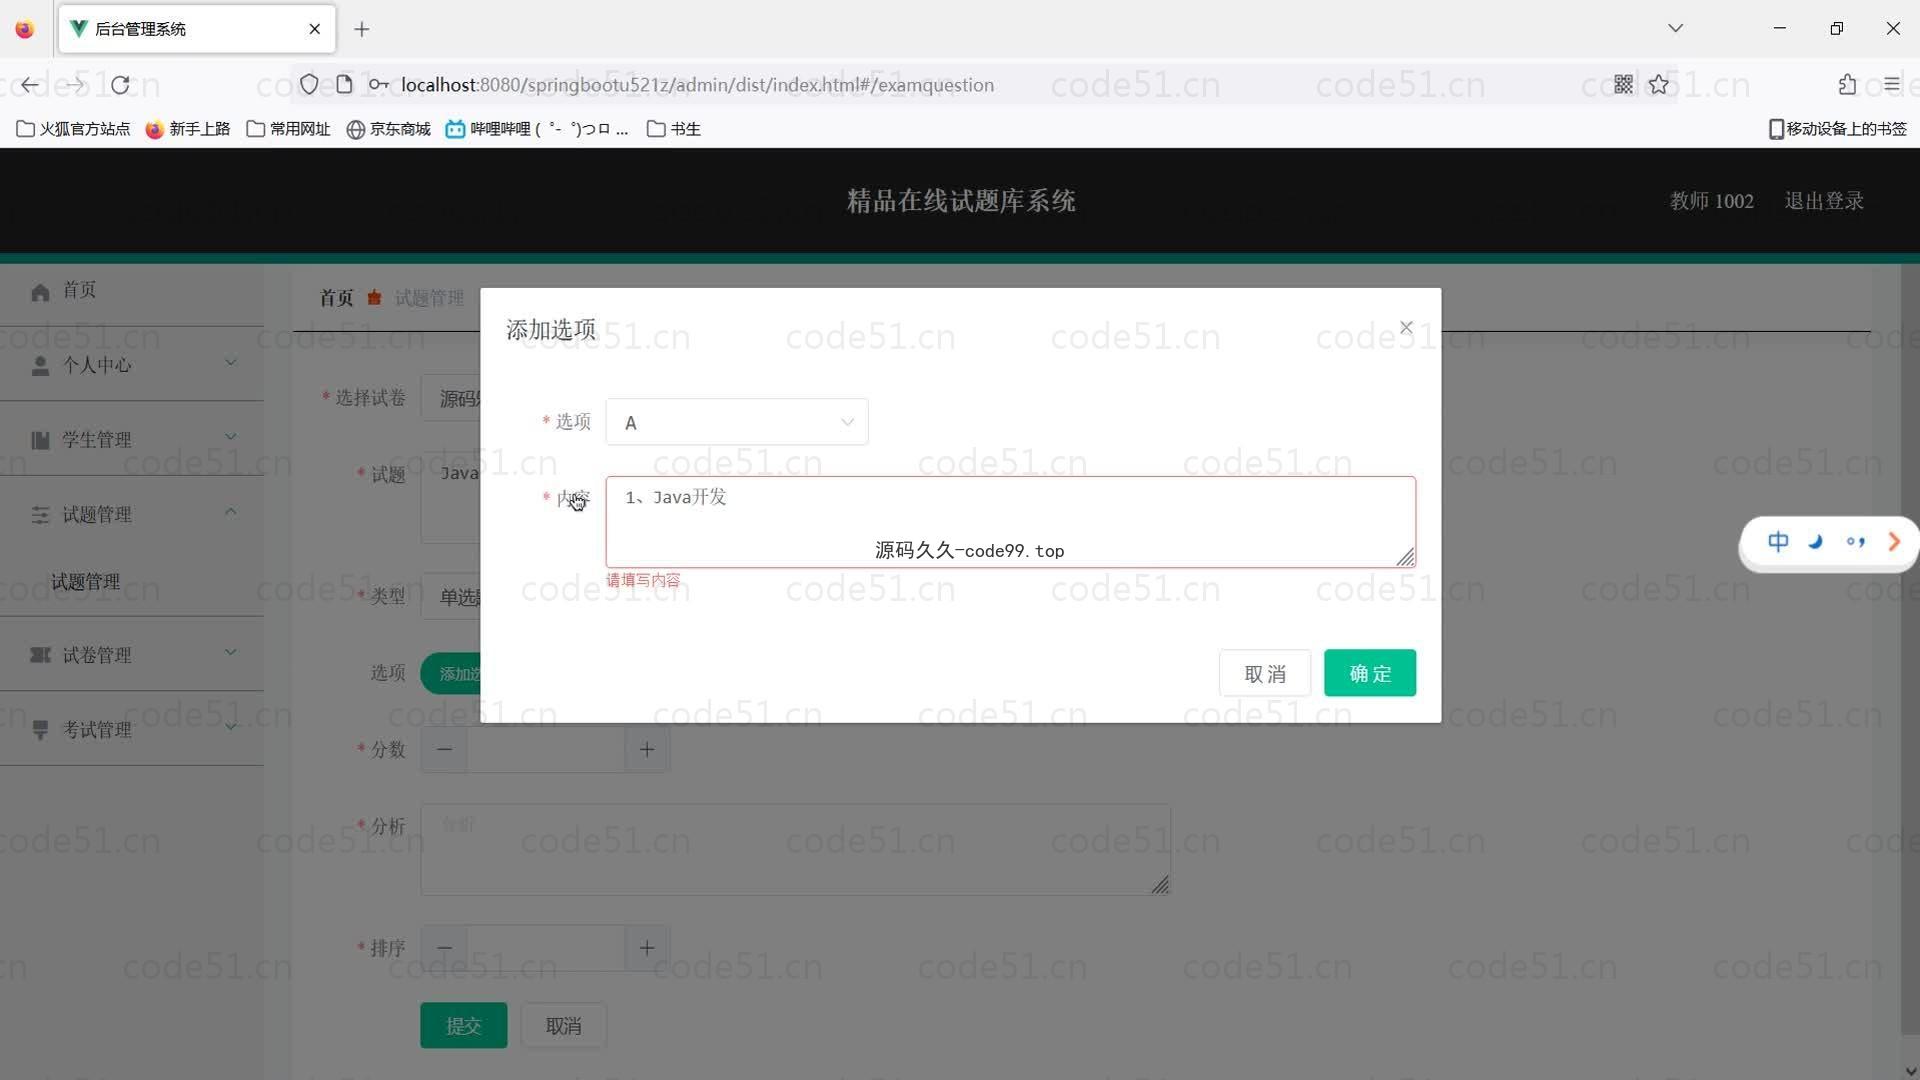Expand 个人中心 sidebar menu
This screenshot has height=1080, width=1920.
[x=132, y=364]
